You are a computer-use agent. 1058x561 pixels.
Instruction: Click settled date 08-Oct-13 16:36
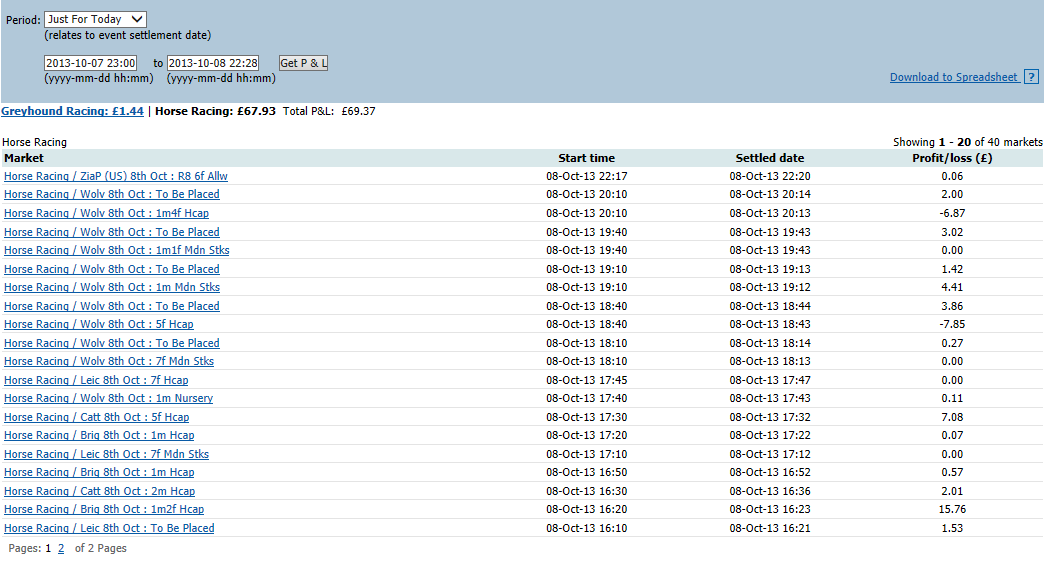click(x=770, y=492)
